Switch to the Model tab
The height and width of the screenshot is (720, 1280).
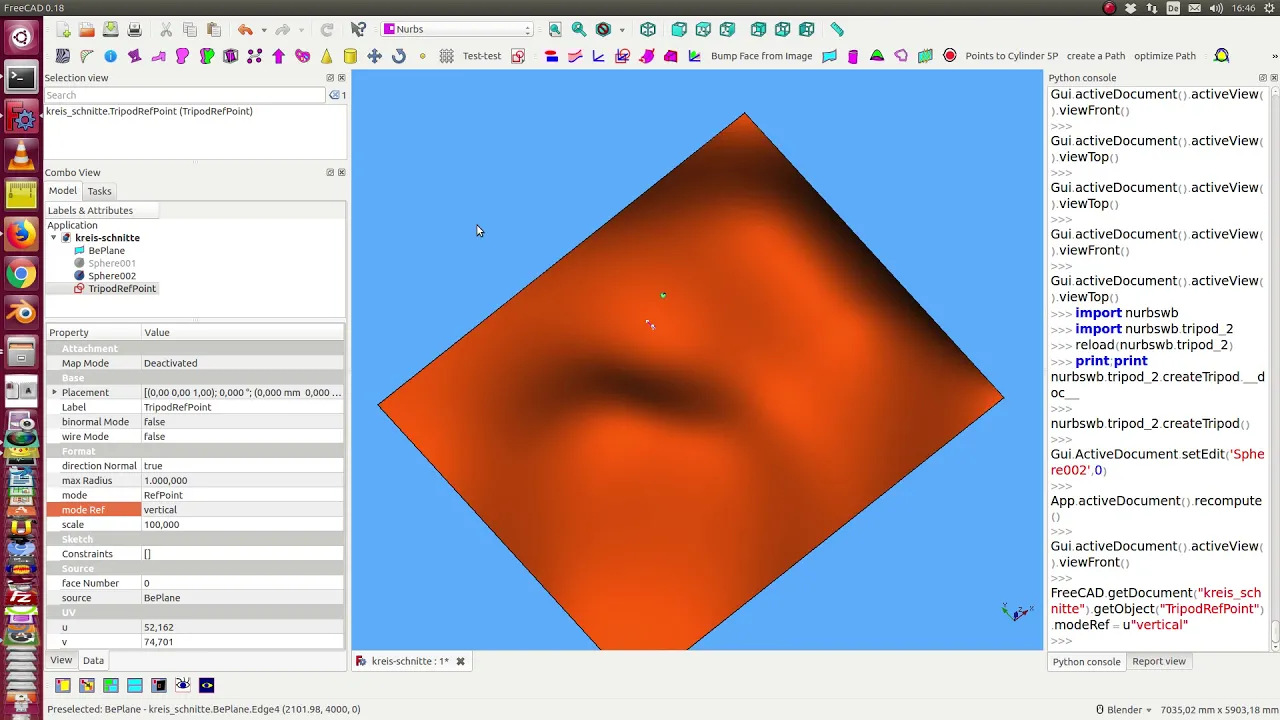(62, 191)
